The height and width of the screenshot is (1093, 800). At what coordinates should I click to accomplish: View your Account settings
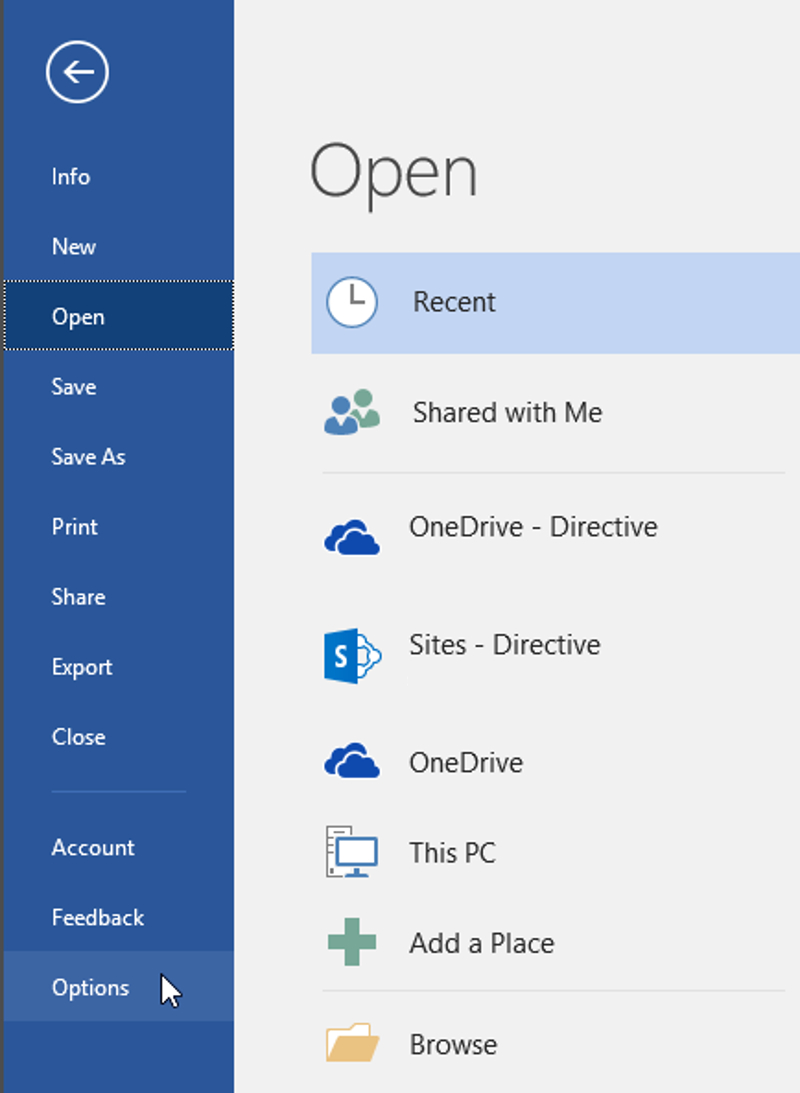coord(92,847)
